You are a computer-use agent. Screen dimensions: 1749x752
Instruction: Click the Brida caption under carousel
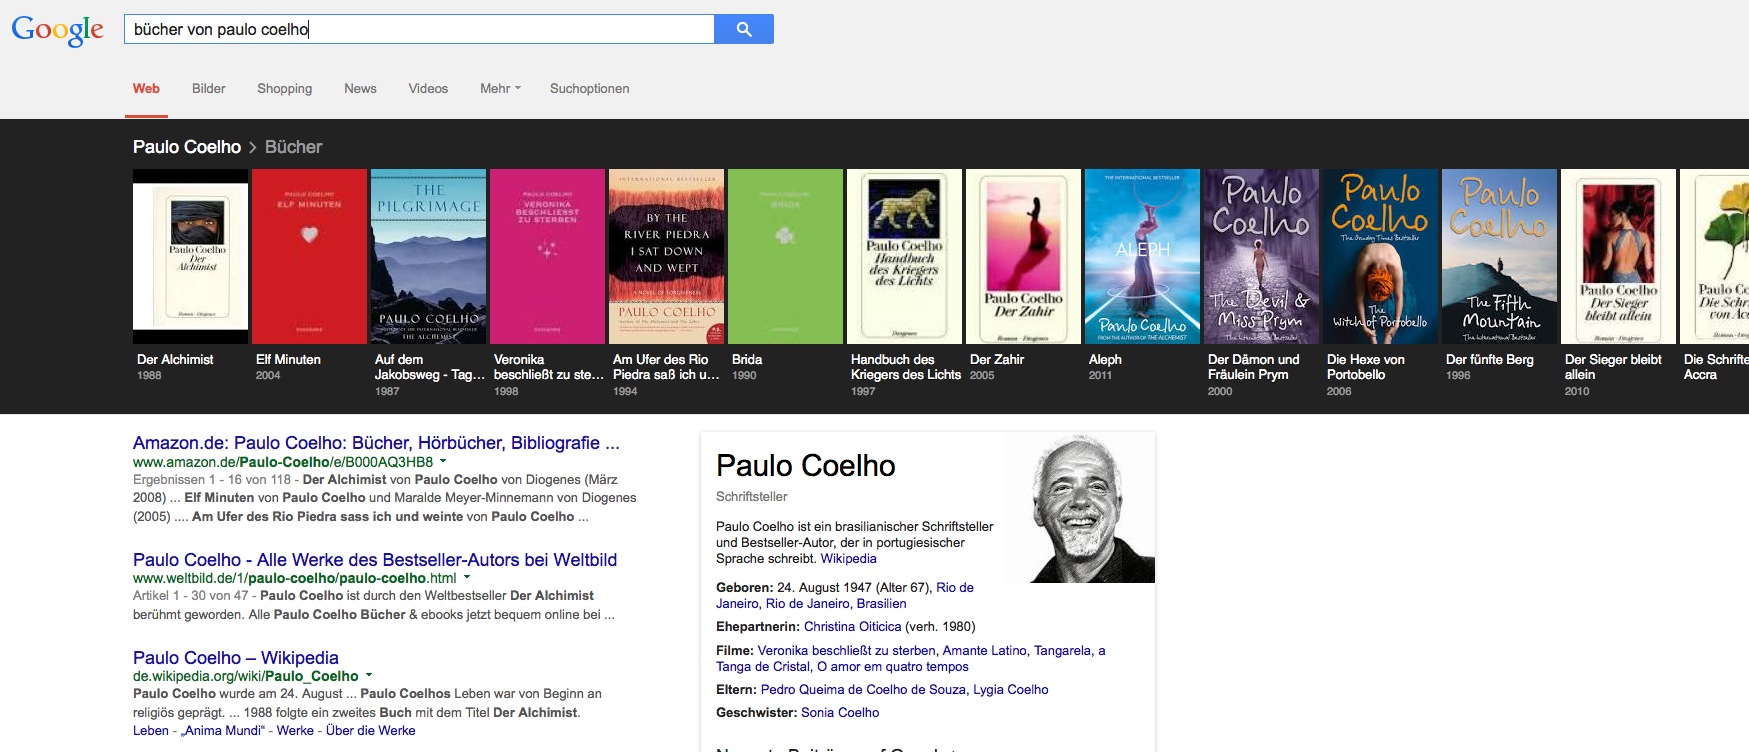pyautogui.click(x=747, y=359)
